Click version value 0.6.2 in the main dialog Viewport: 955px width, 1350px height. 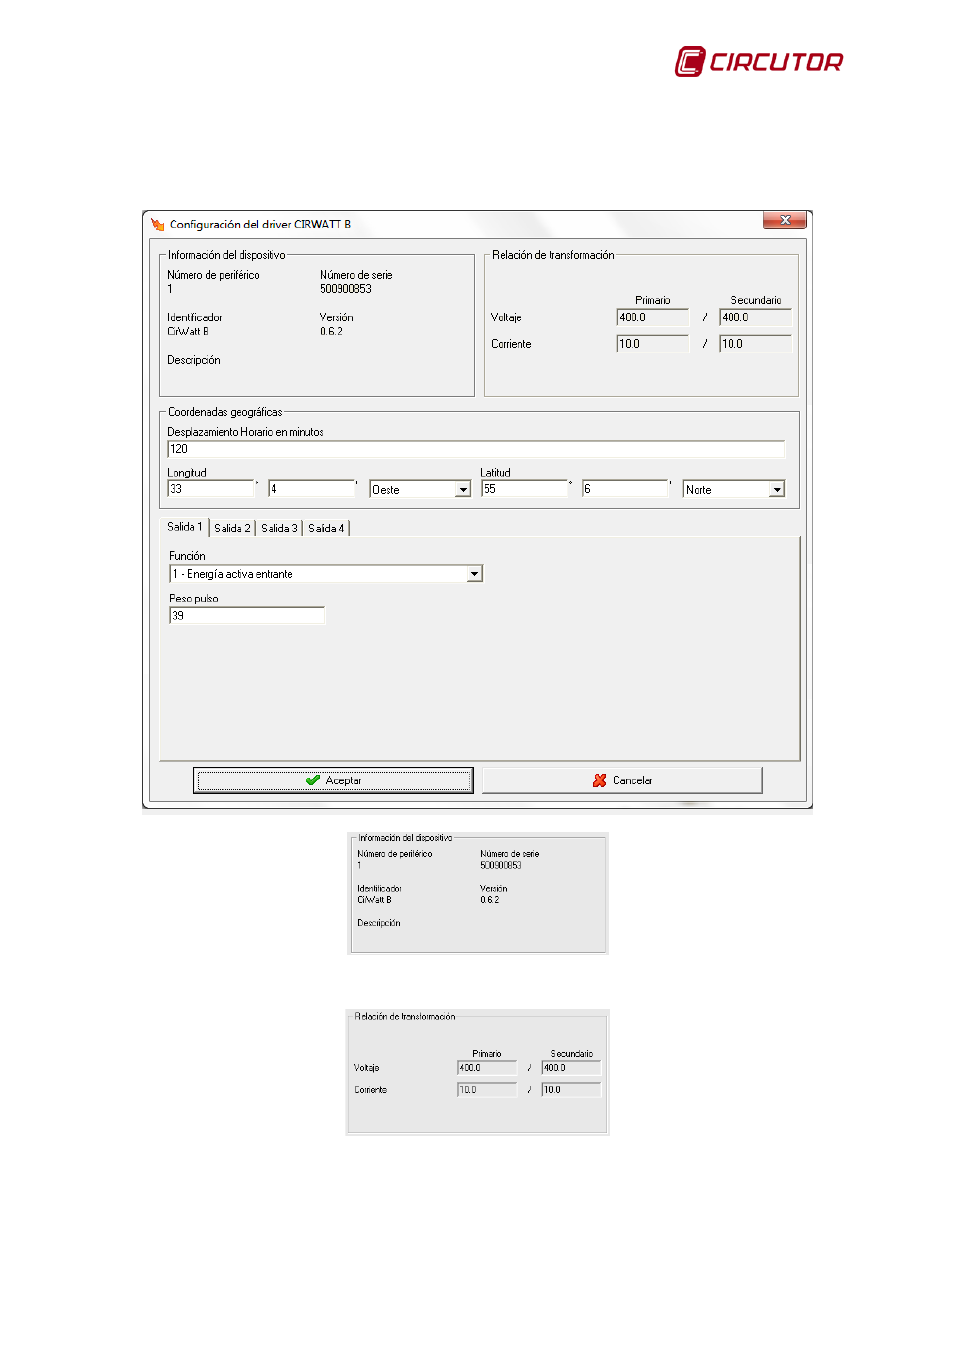(x=331, y=331)
